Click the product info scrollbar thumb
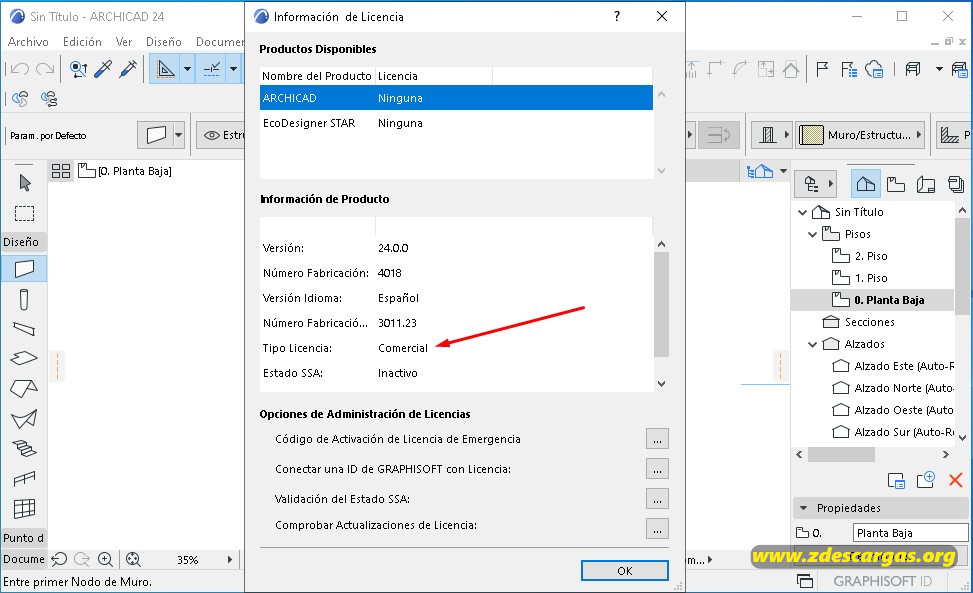973x593 pixels. click(661, 304)
